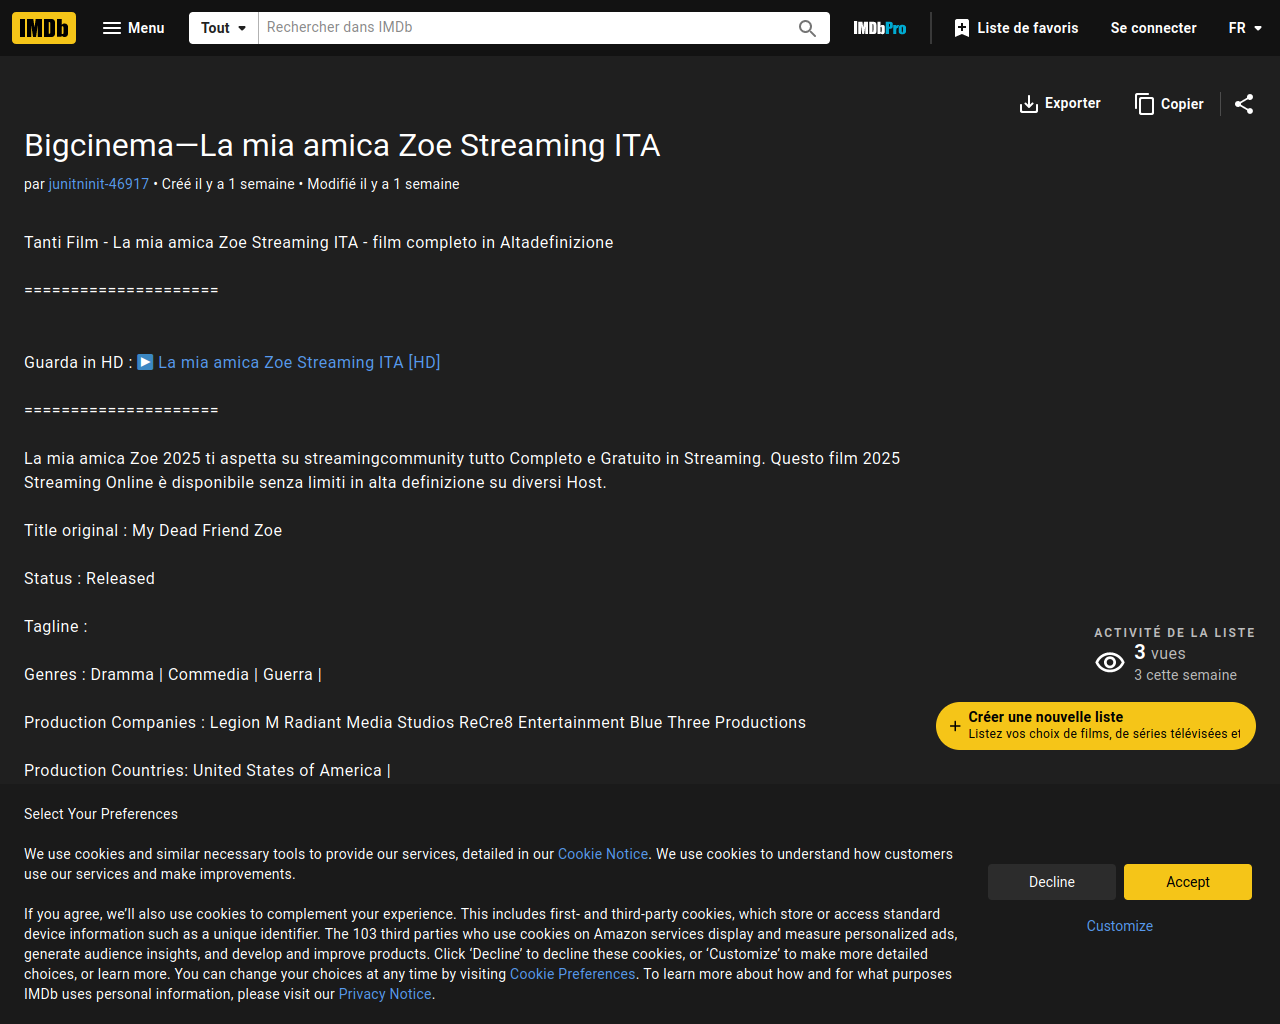Accept cookies
Screen dimensions: 1280x1024
[1188, 882]
